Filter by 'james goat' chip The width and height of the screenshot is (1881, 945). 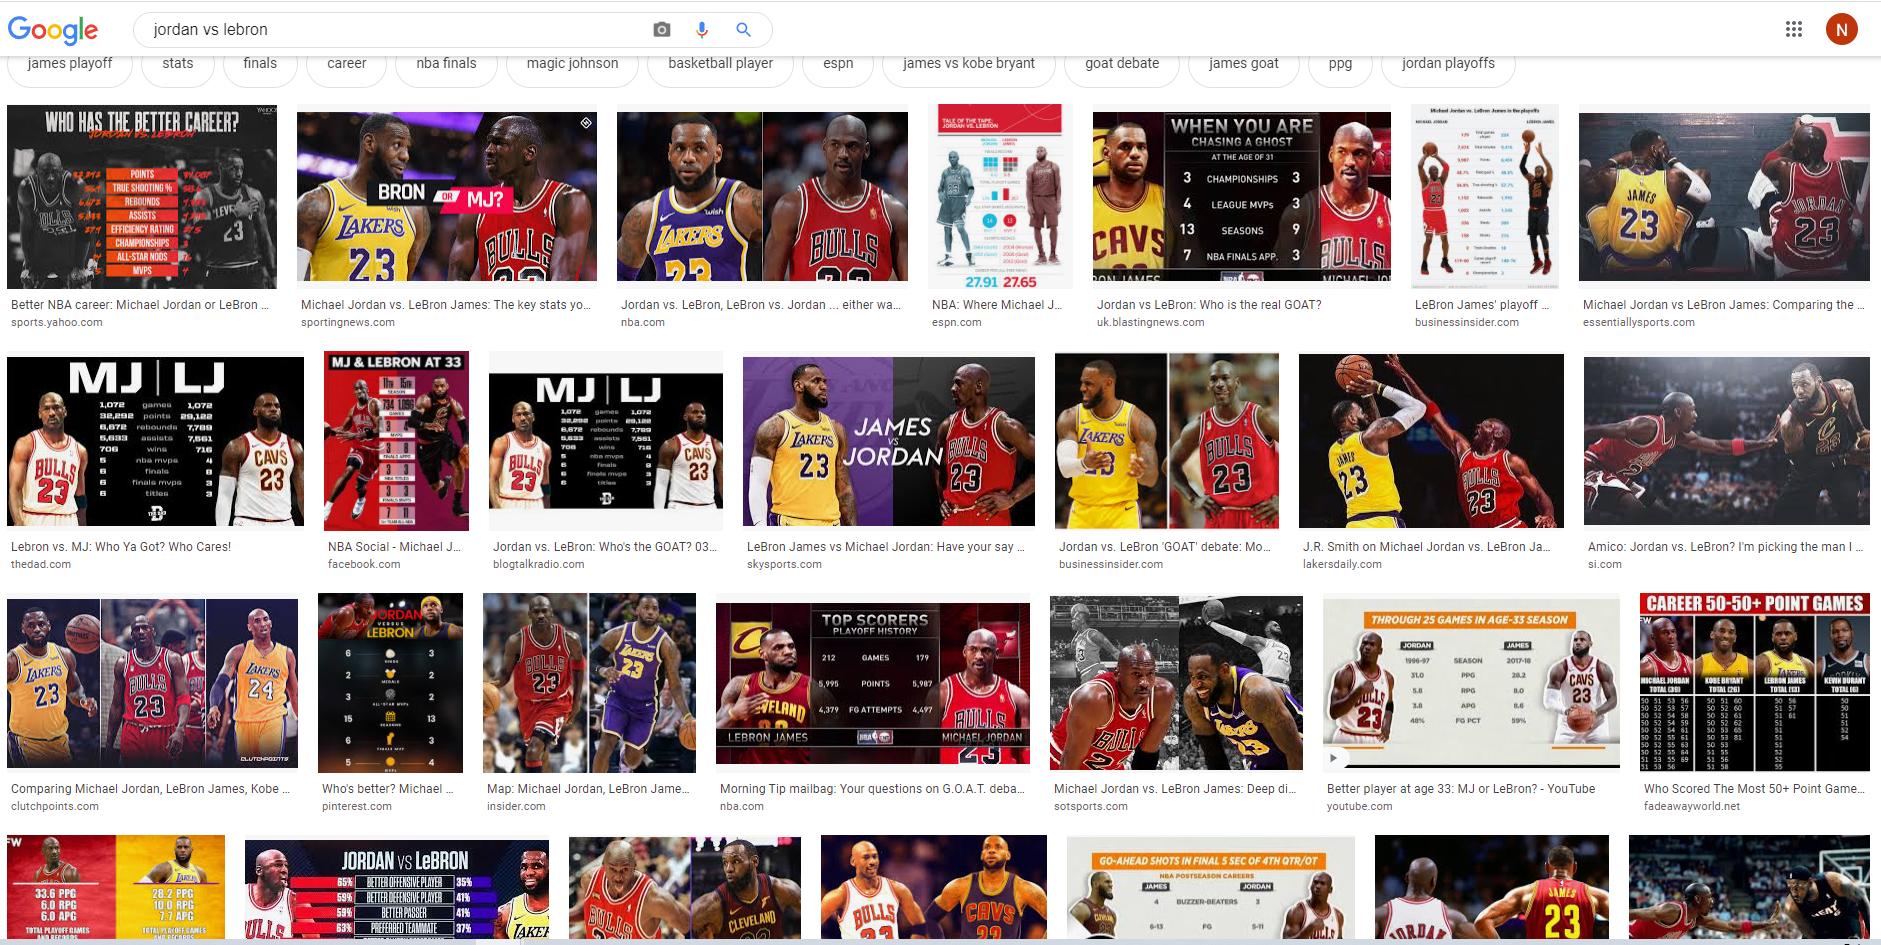pos(1243,64)
